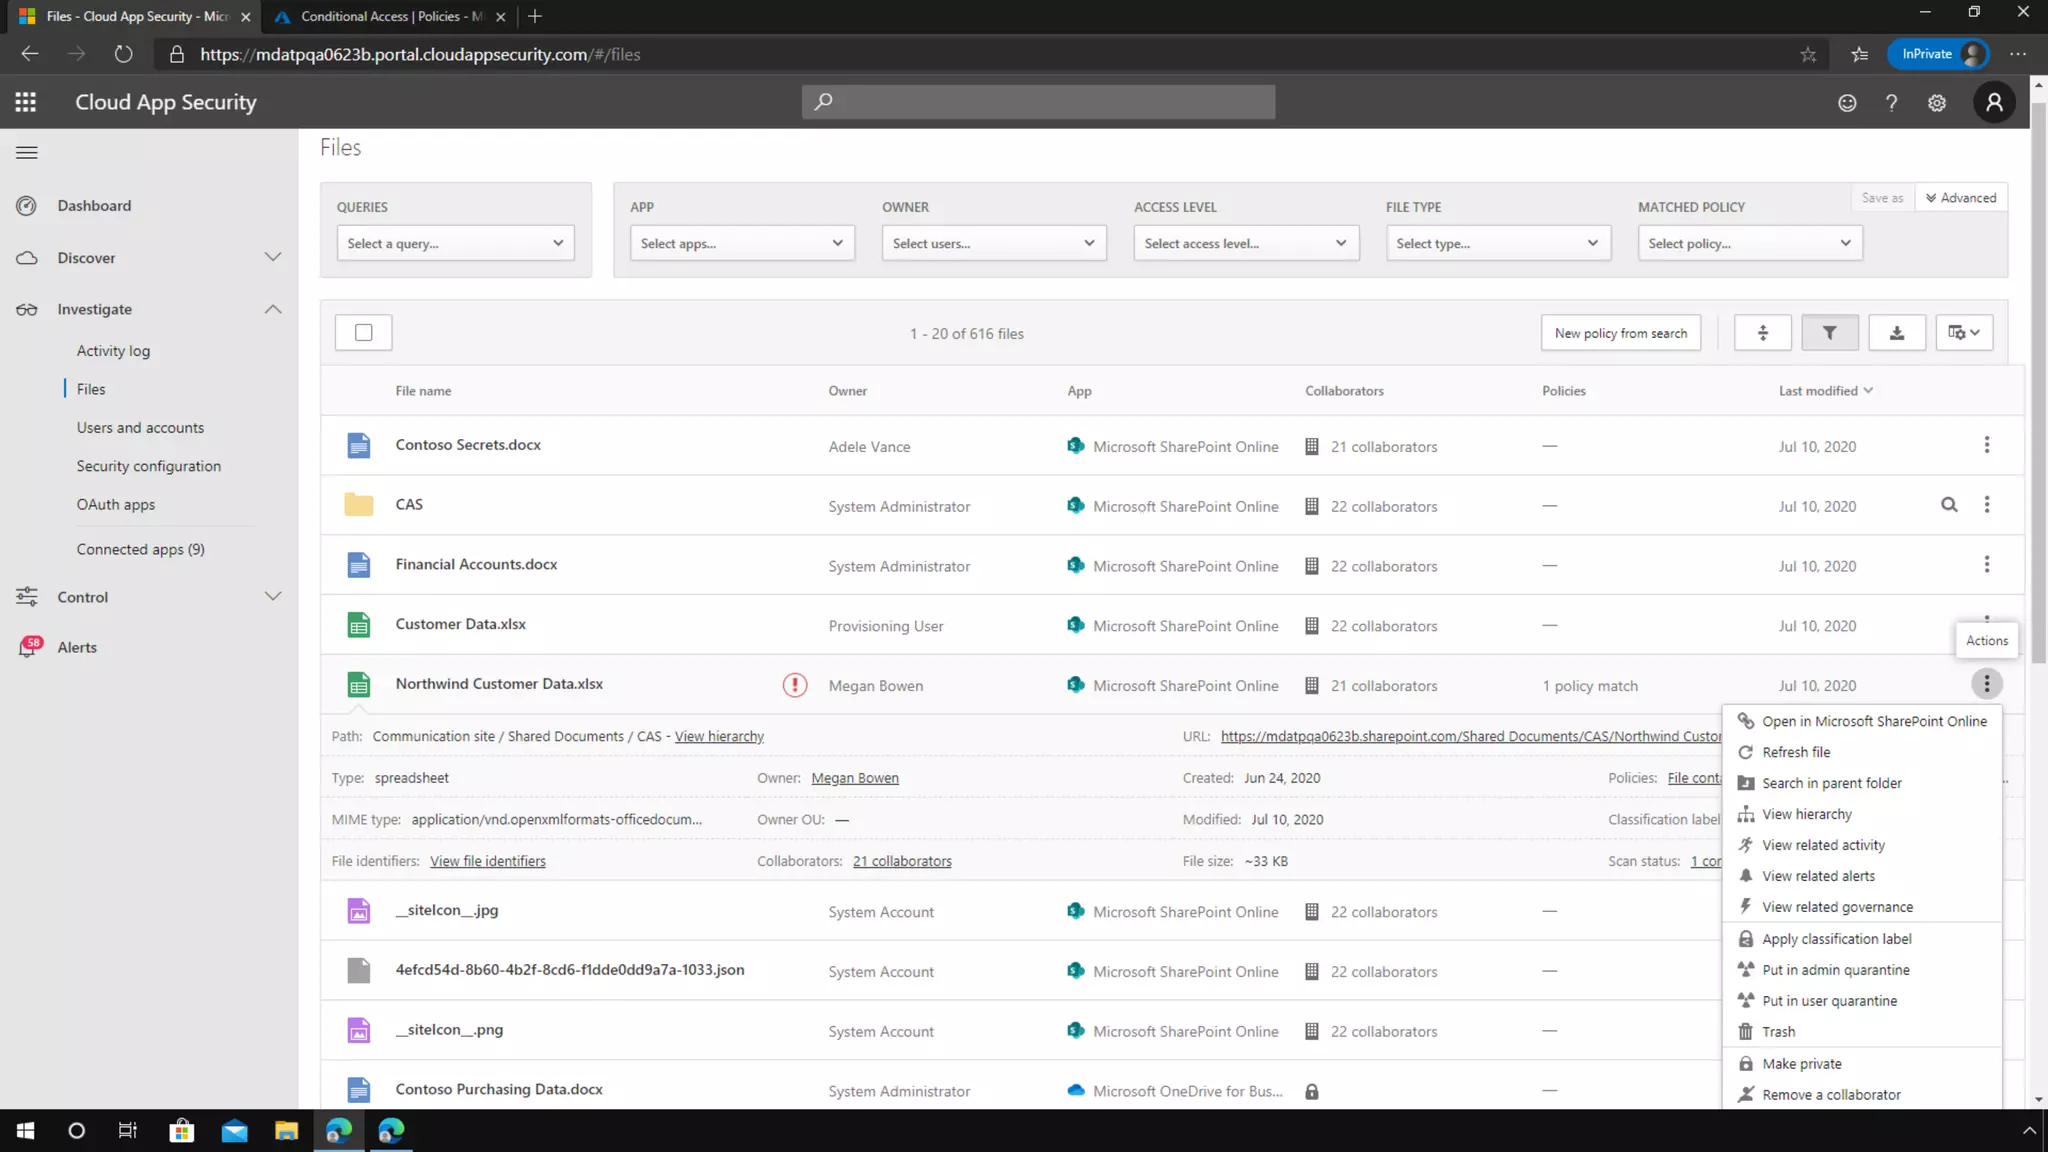Click the settings gear icon
The height and width of the screenshot is (1152, 2048).
tap(1937, 103)
